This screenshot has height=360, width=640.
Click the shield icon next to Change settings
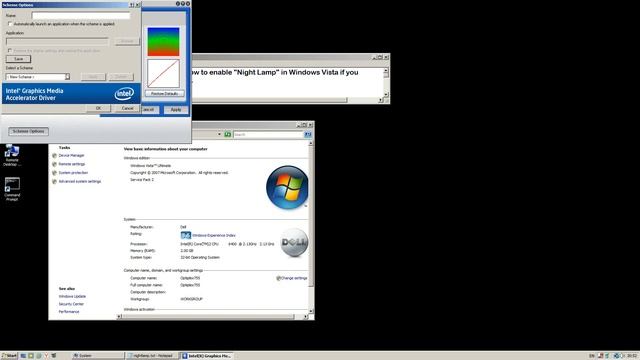coord(278,278)
